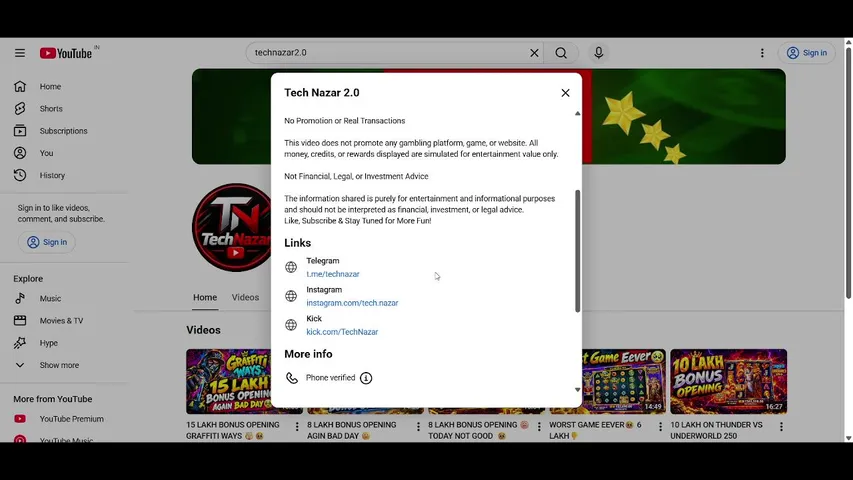Open instagram.com/tech.nazar link

tap(352, 303)
